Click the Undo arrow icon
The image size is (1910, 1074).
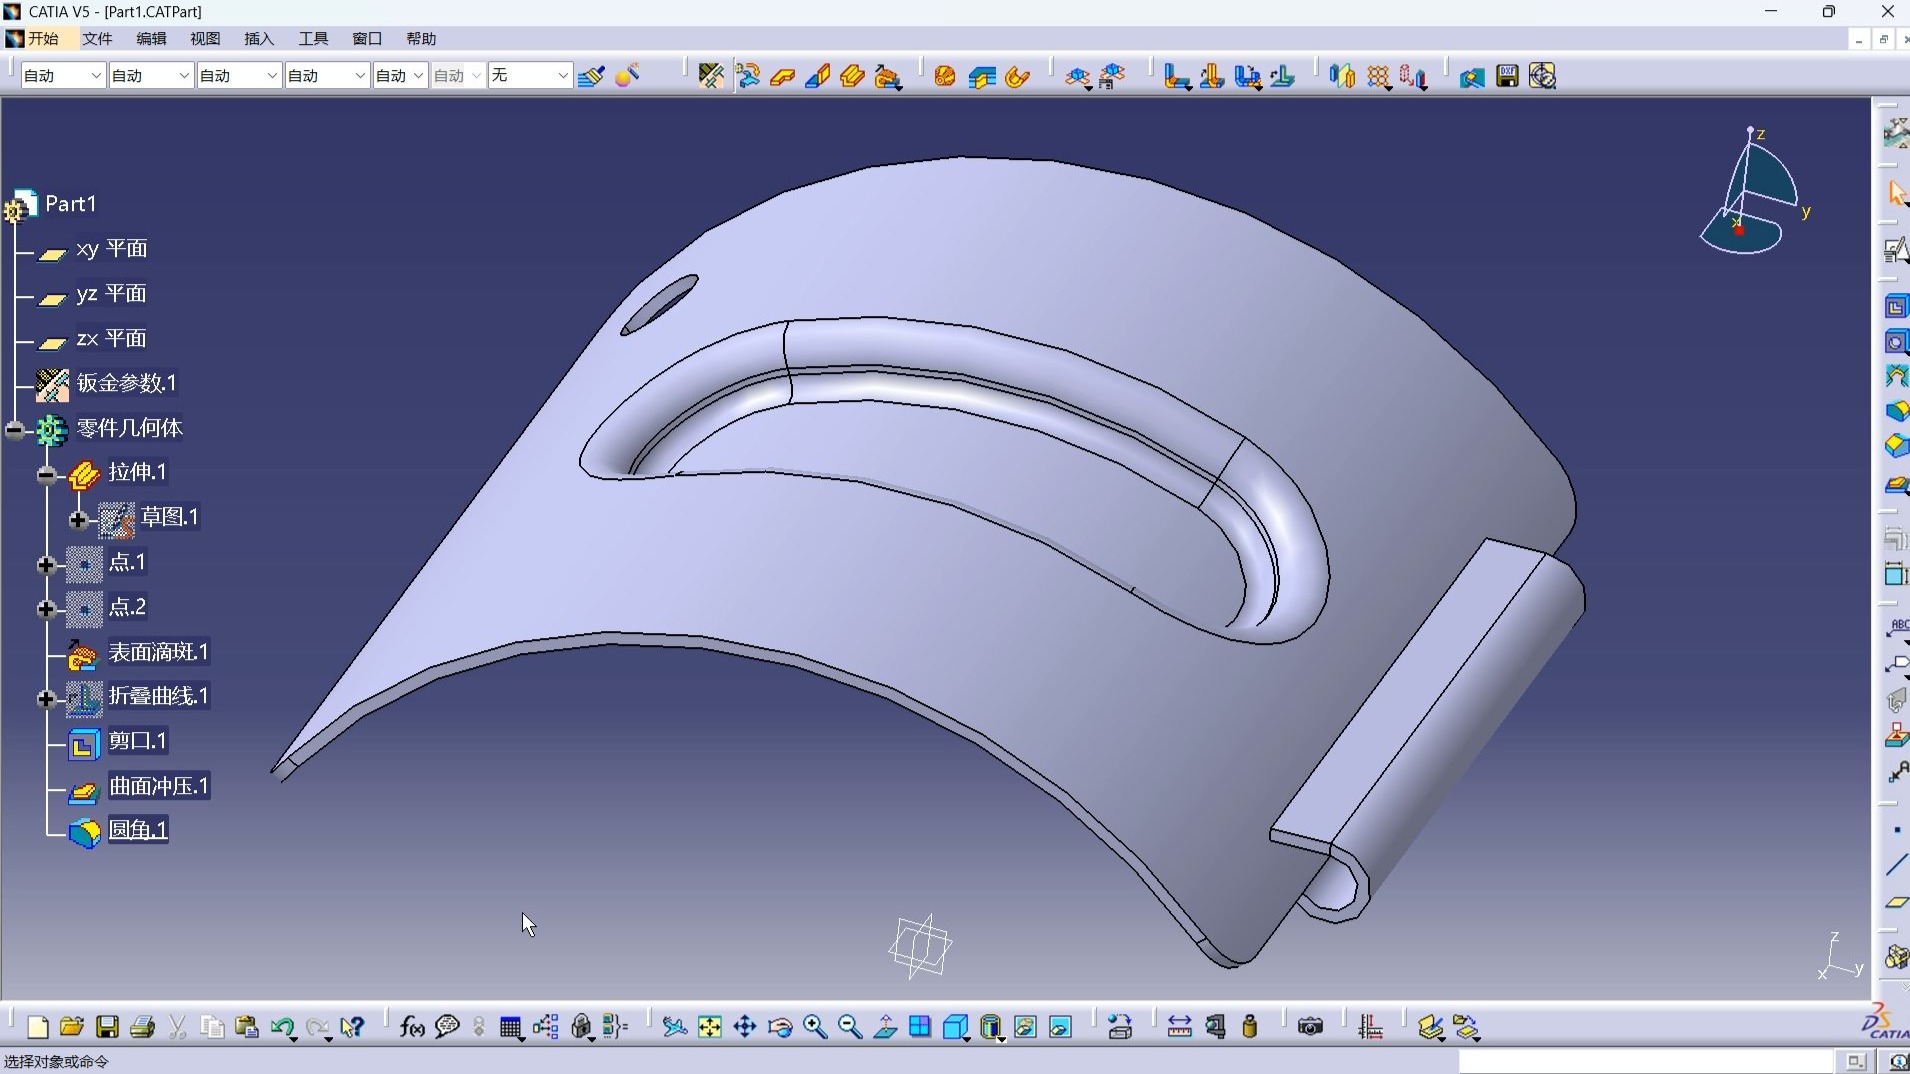282,1027
